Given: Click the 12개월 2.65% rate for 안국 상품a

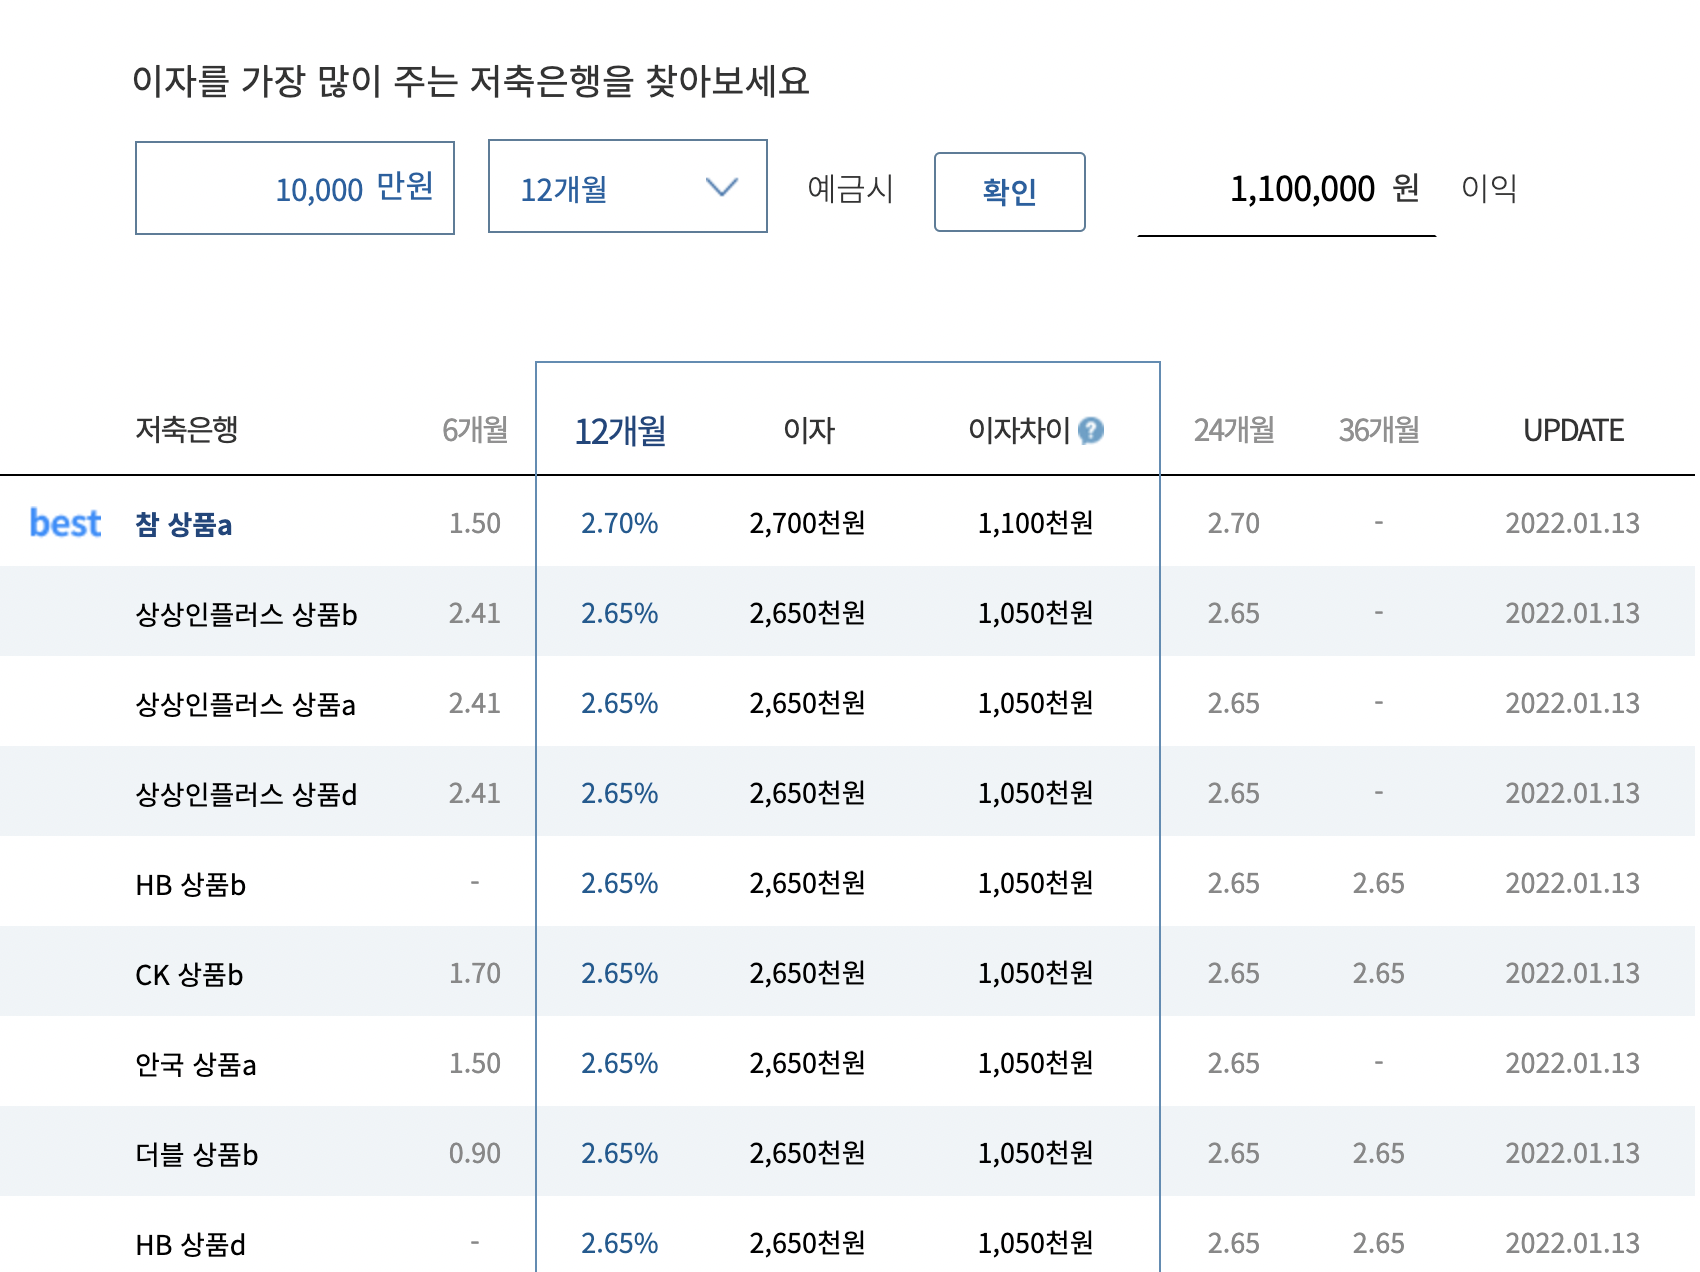Looking at the screenshot, I should [620, 1063].
